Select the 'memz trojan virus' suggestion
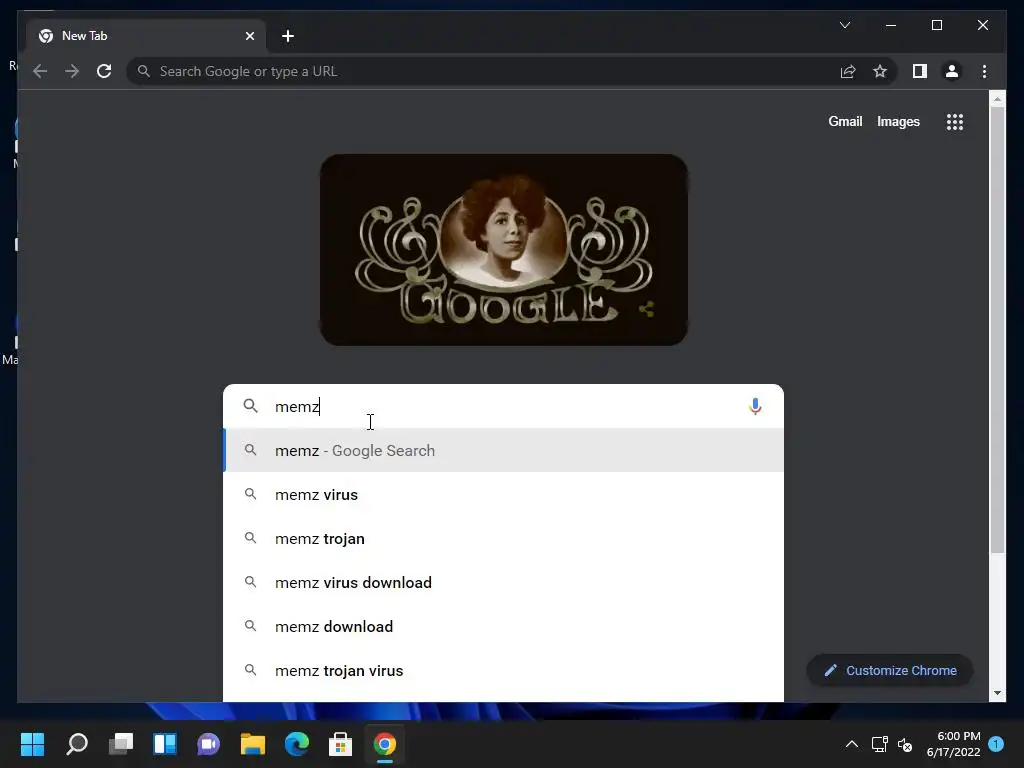This screenshot has width=1024, height=768. click(x=503, y=671)
